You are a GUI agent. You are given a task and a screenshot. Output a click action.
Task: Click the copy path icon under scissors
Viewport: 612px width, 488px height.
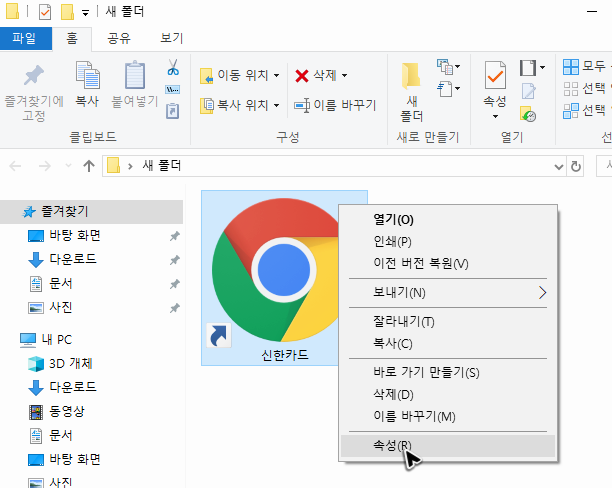(173, 90)
